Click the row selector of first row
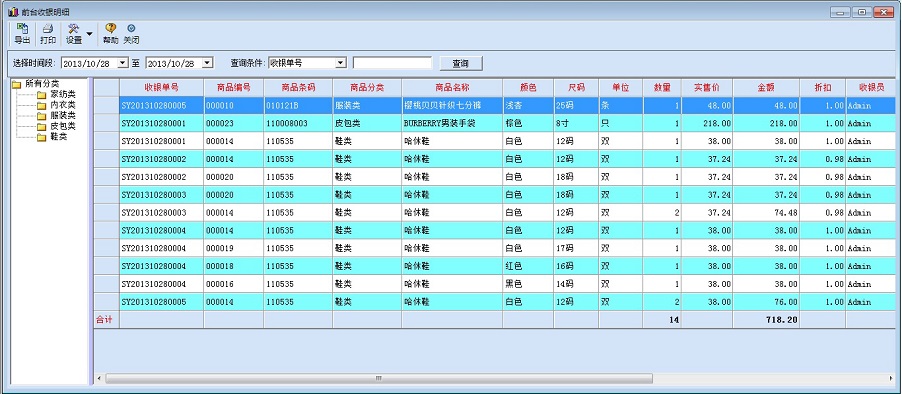The width and height of the screenshot is (902, 394). (106, 106)
